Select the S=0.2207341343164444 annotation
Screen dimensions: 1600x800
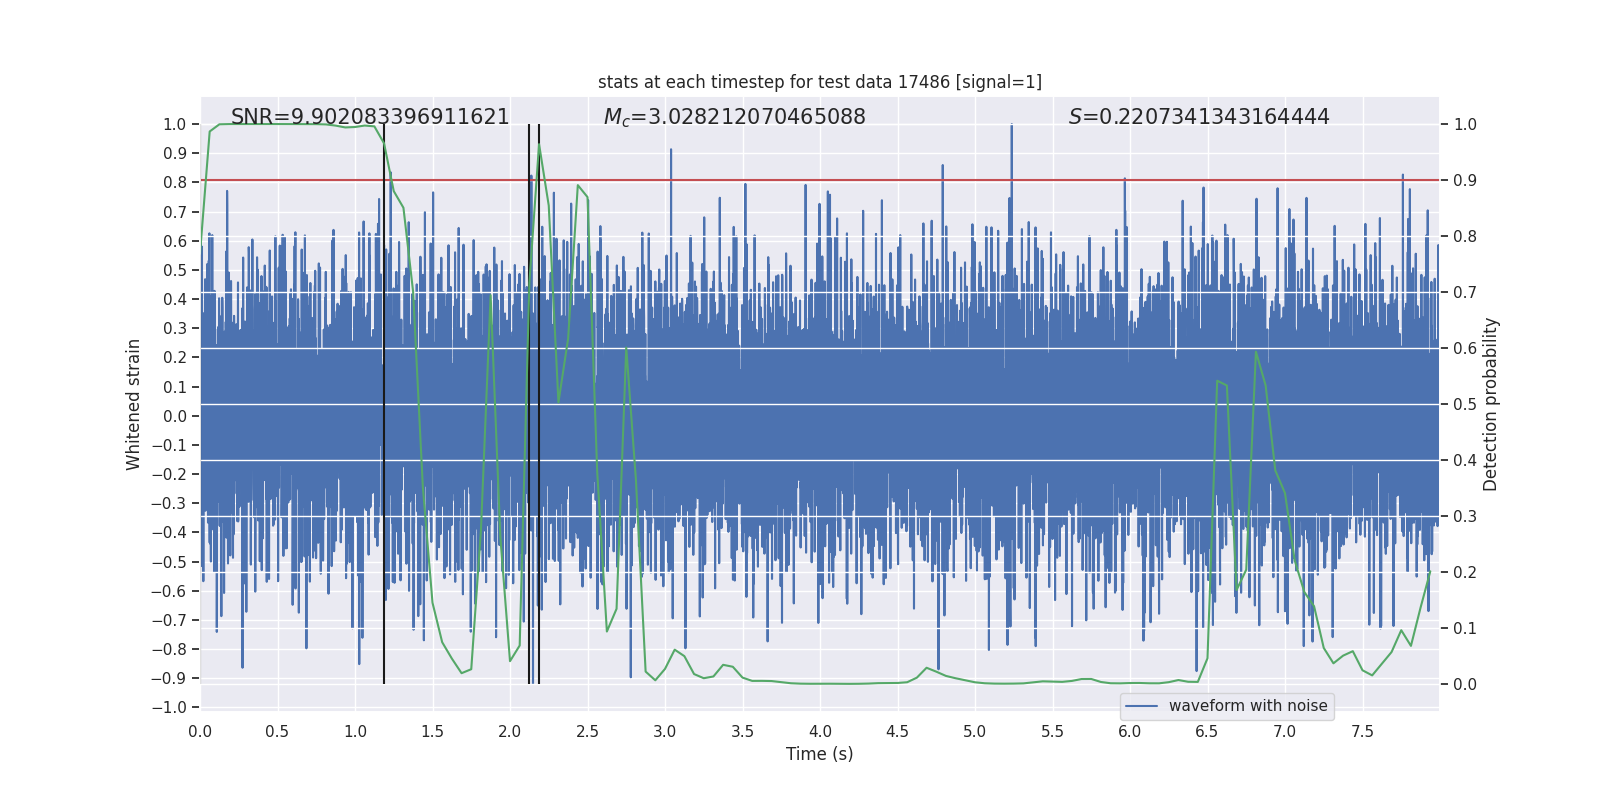click(1199, 117)
